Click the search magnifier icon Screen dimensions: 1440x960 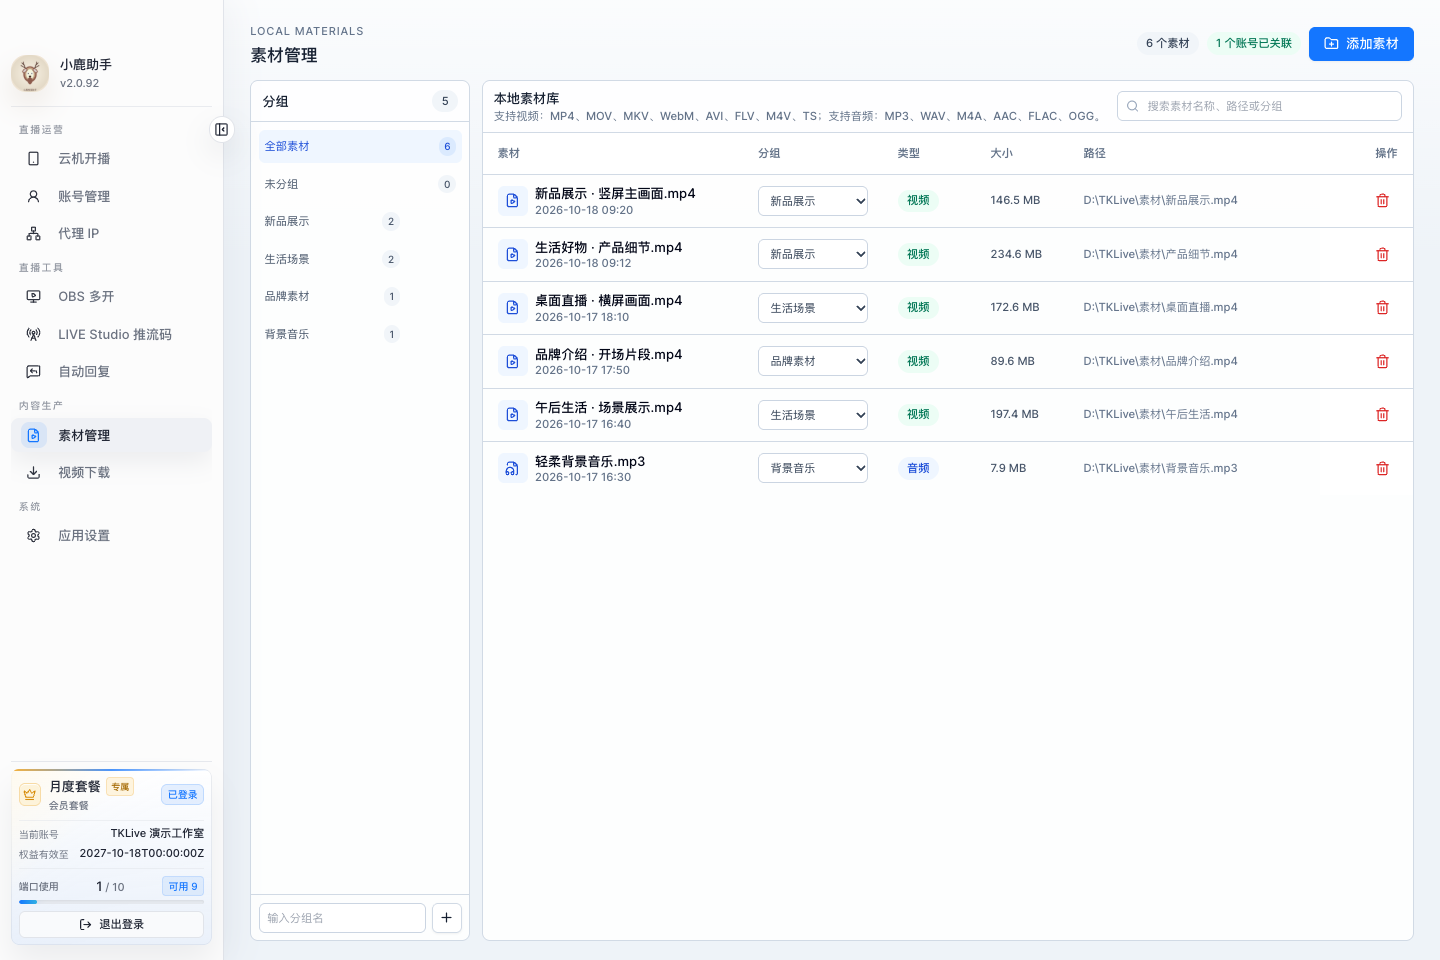click(x=1133, y=106)
